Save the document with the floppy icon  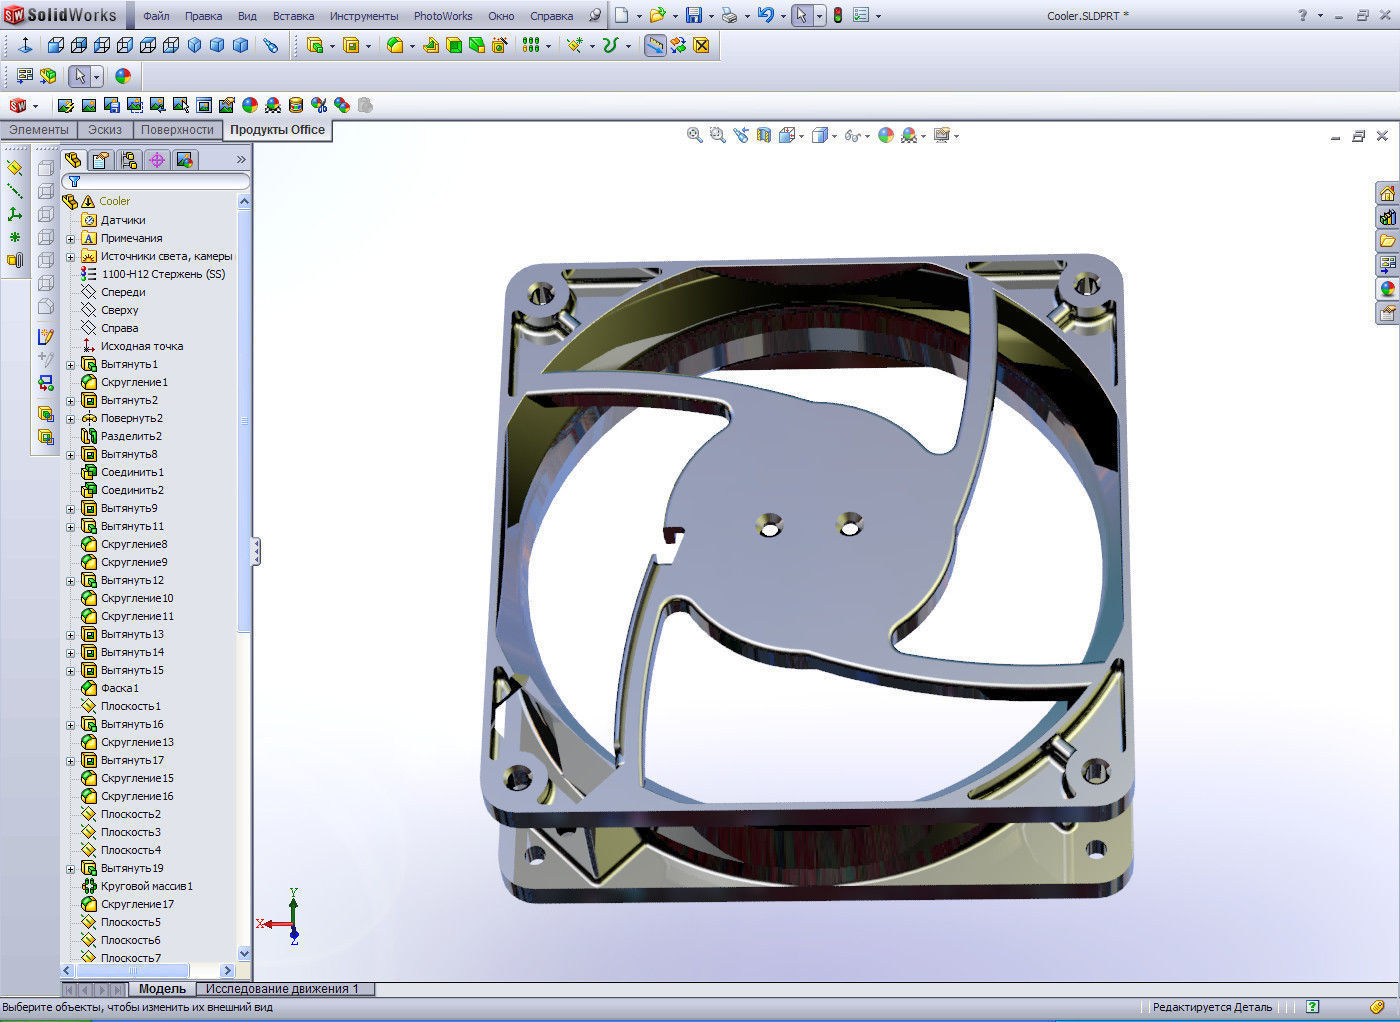[693, 15]
